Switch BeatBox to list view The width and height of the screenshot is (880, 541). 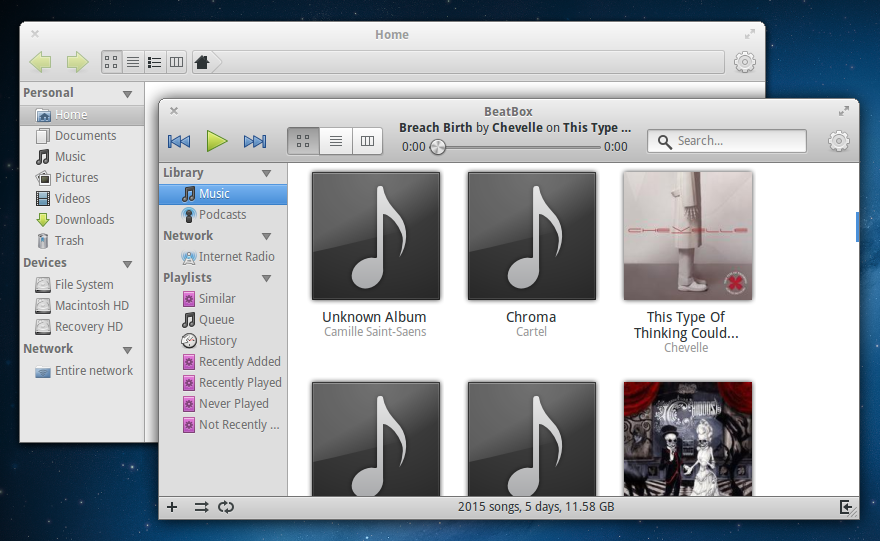click(336, 141)
